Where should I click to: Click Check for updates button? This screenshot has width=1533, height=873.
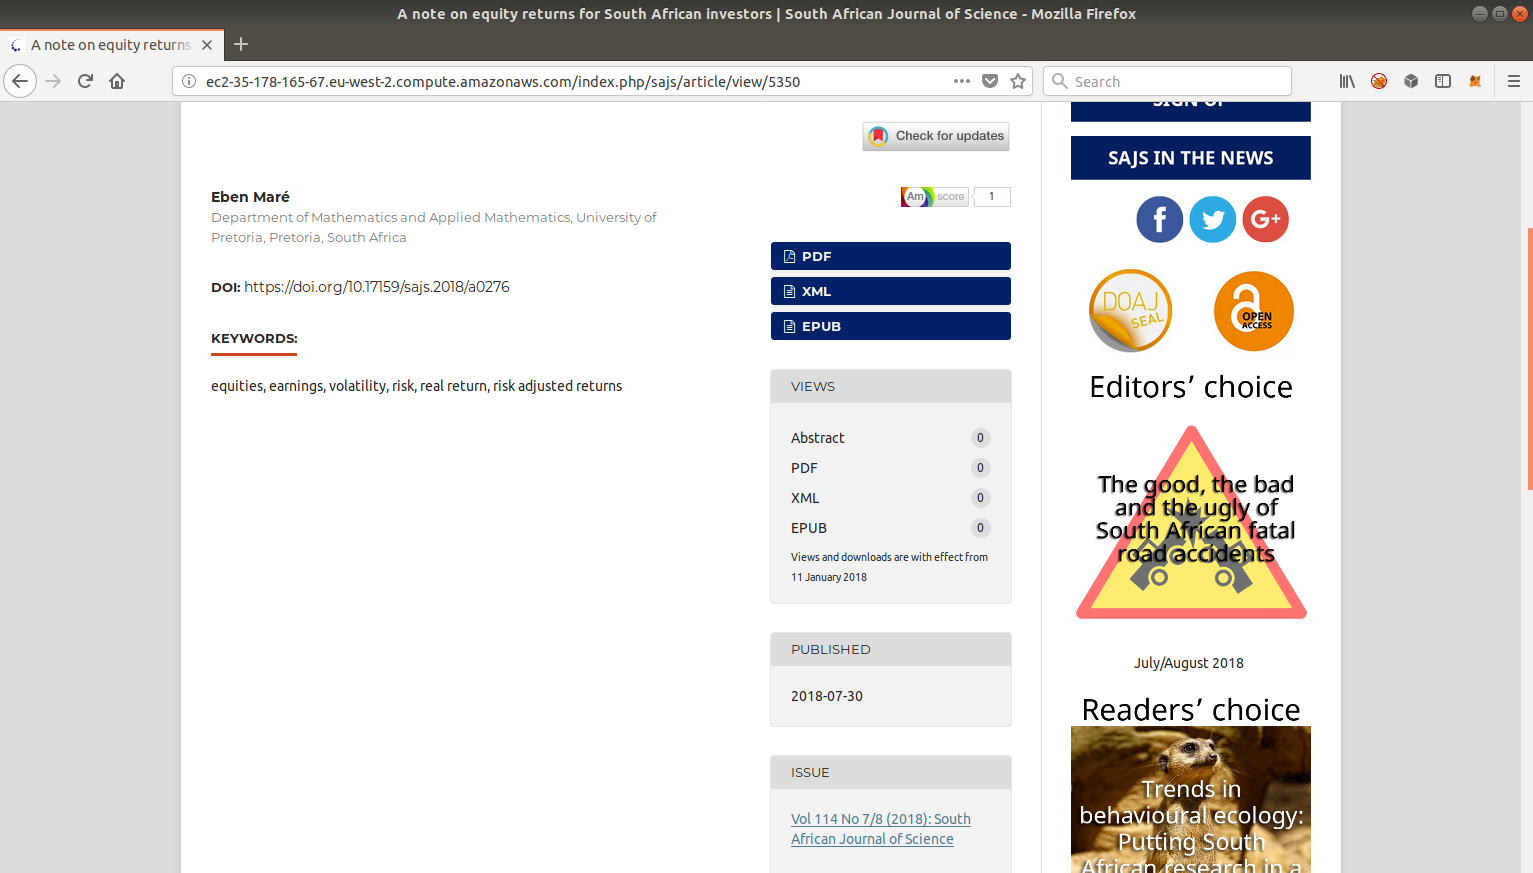(x=936, y=136)
